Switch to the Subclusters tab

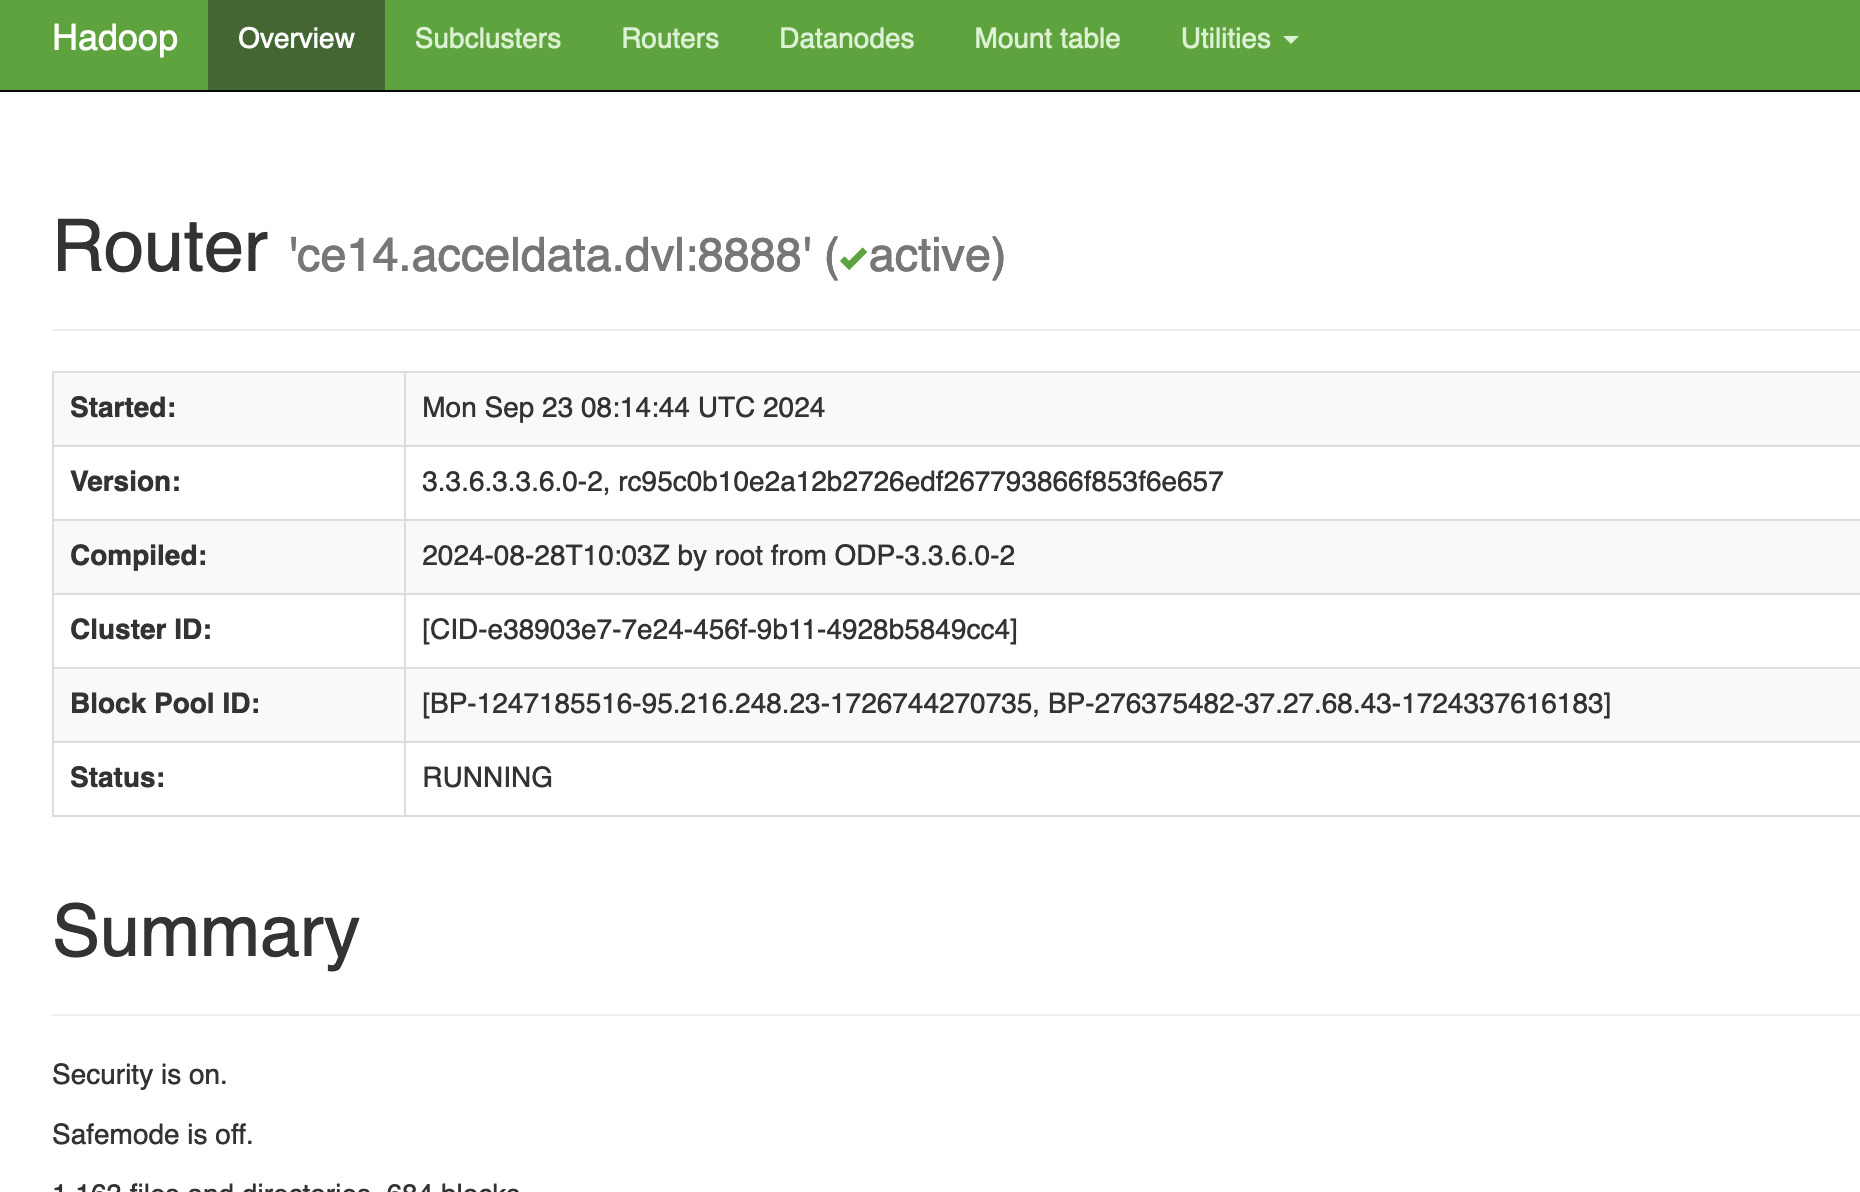pos(488,38)
